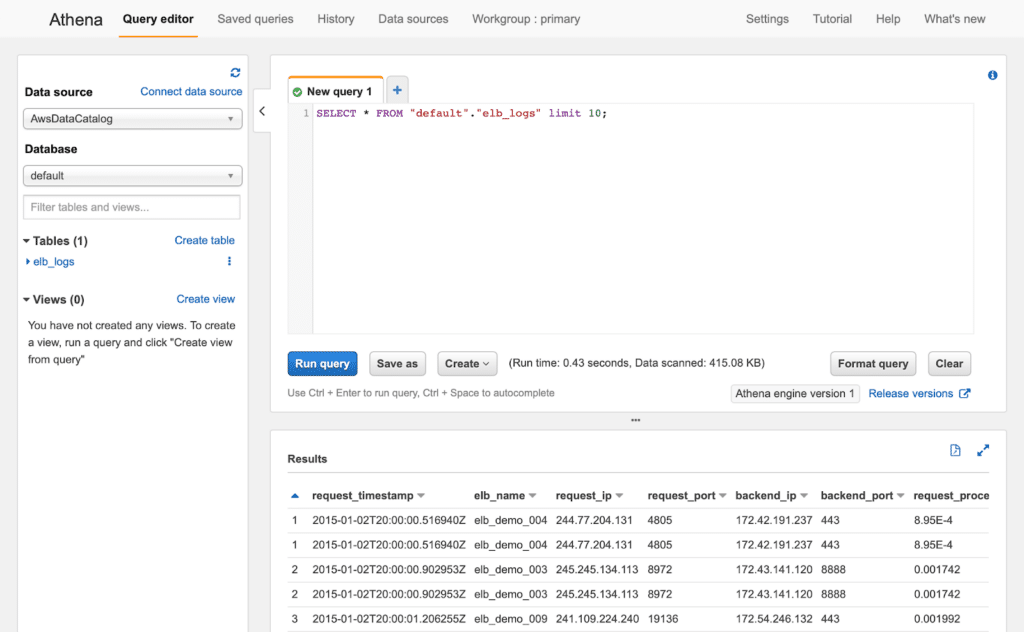The width and height of the screenshot is (1024, 632).
Task: Open backend_ip column filter arrow
Action: [804, 496]
